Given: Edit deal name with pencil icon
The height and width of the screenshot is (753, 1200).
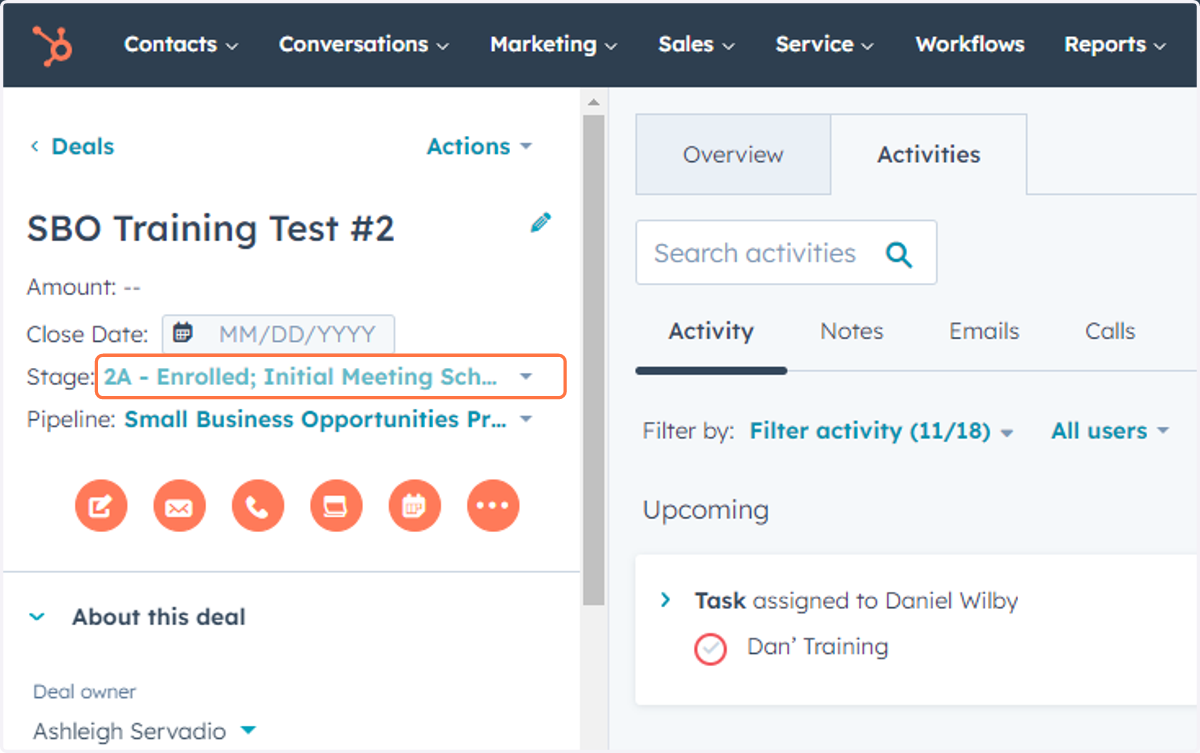Looking at the screenshot, I should pyautogui.click(x=540, y=223).
